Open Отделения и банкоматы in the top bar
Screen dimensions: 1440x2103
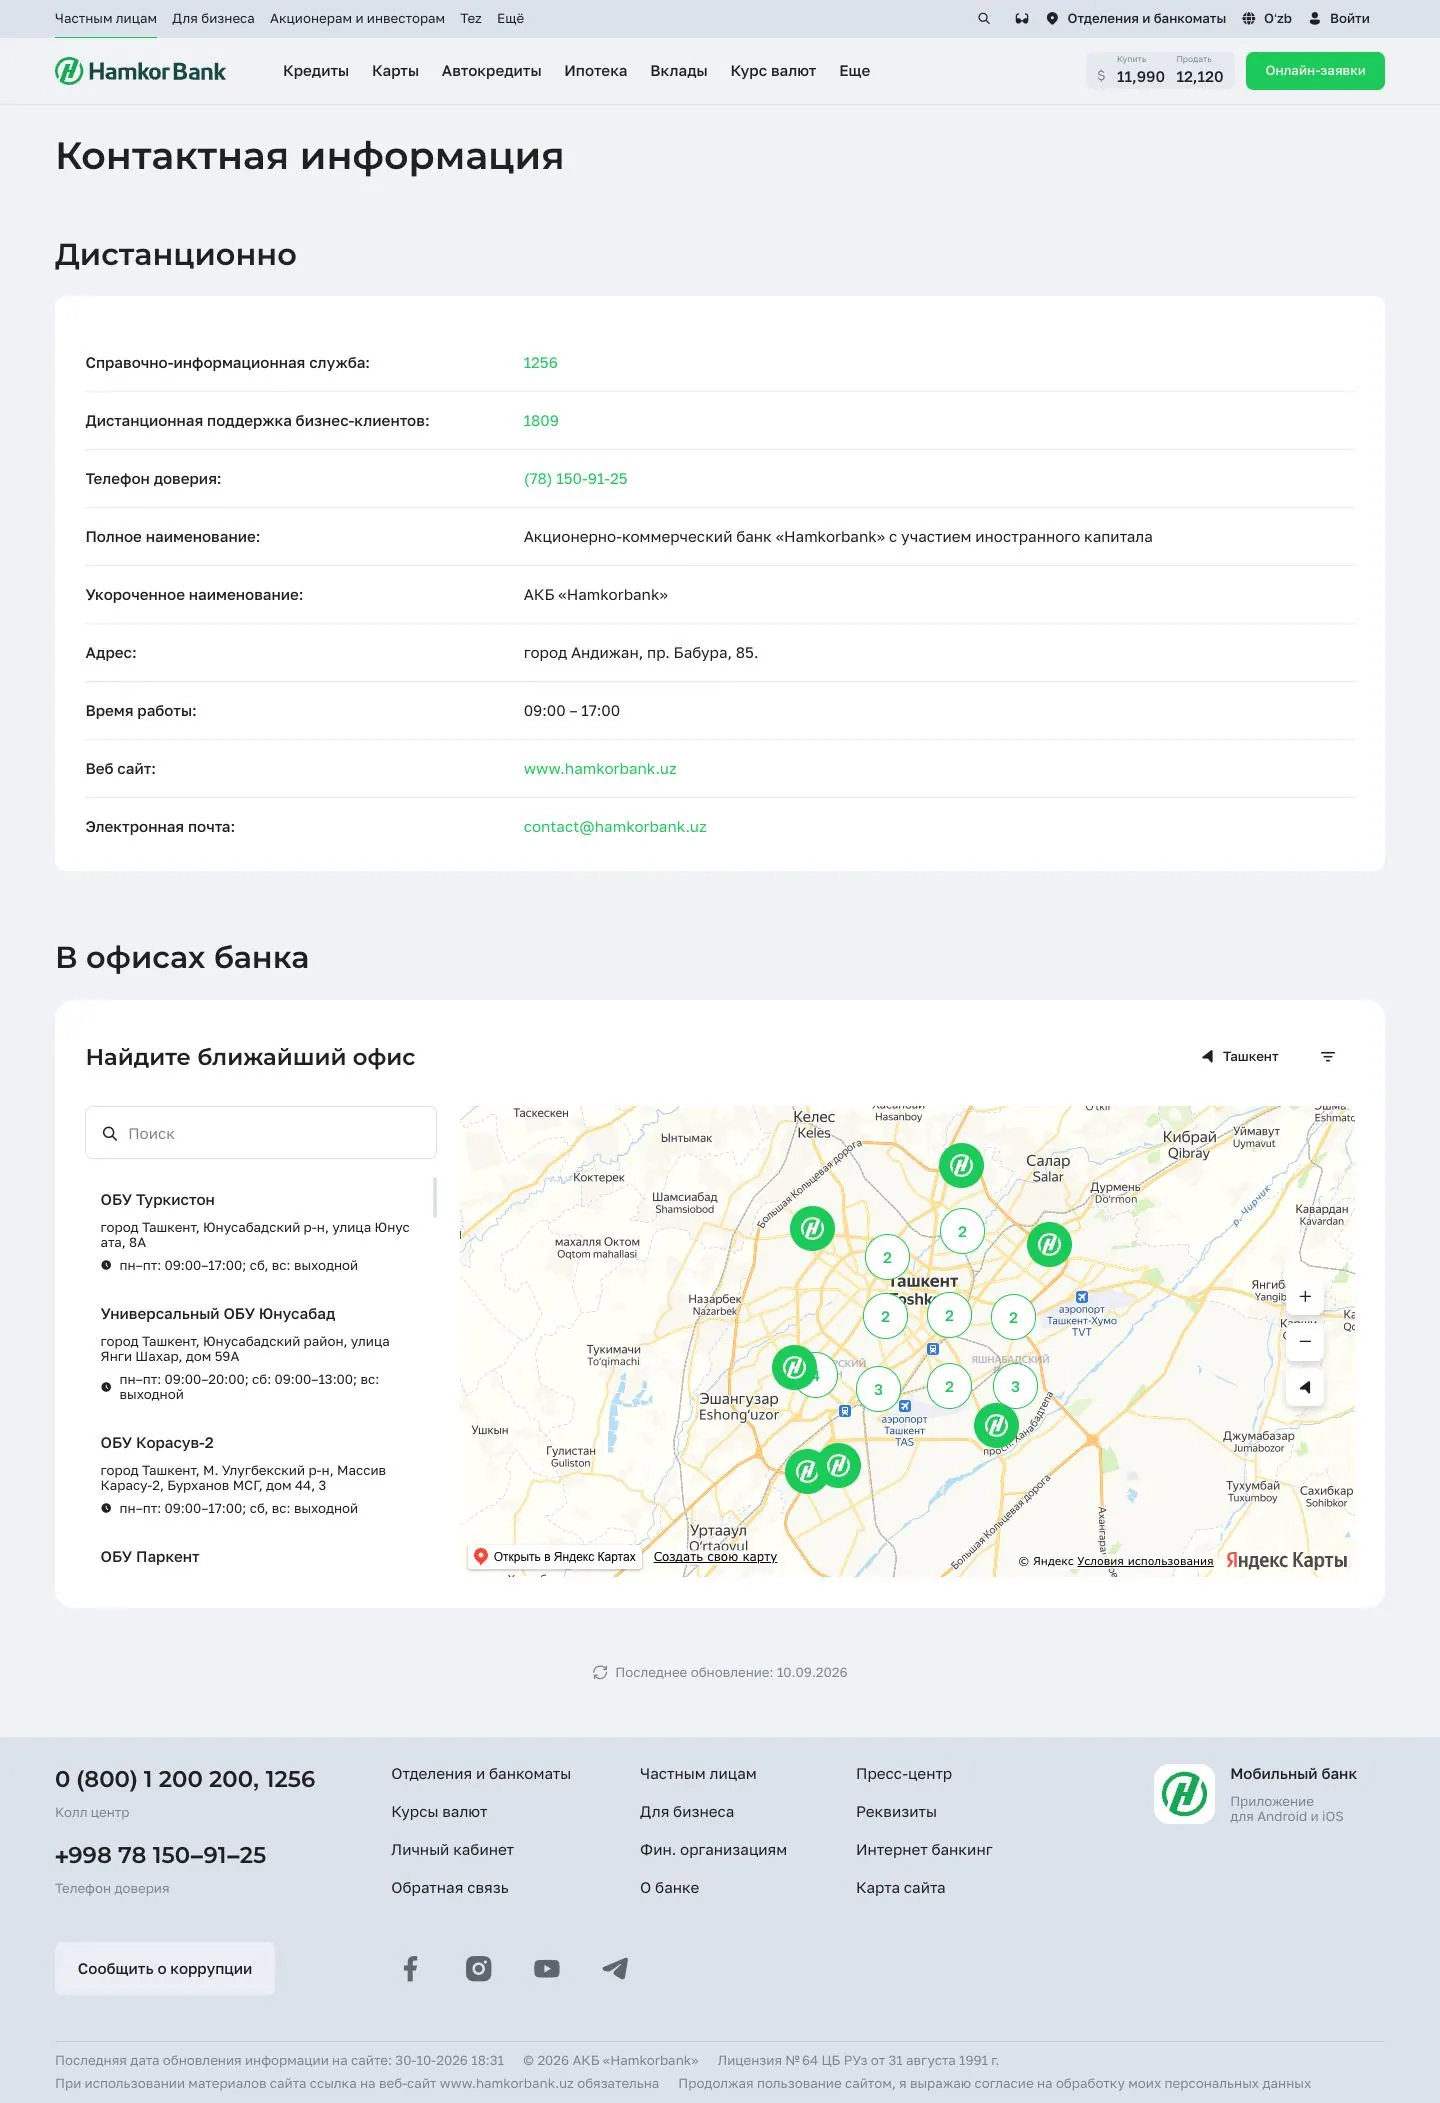[1136, 19]
